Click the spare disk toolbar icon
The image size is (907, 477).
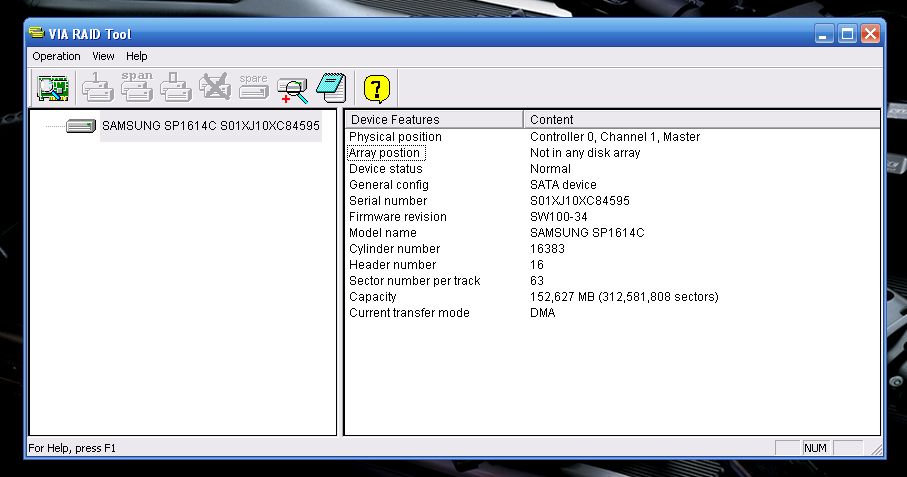(x=253, y=88)
